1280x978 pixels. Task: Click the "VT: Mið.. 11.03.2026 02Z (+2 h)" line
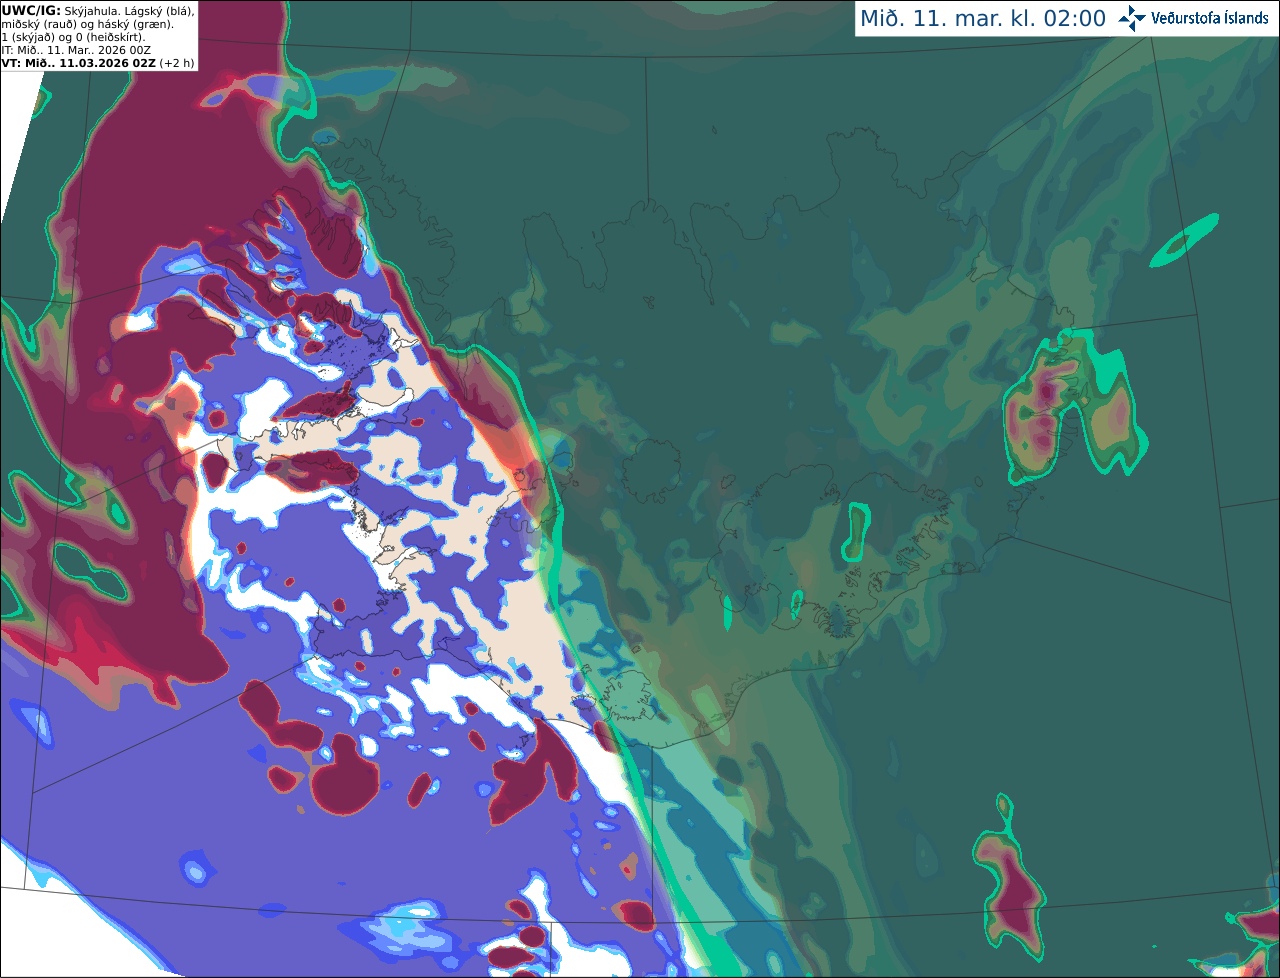tap(98, 63)
